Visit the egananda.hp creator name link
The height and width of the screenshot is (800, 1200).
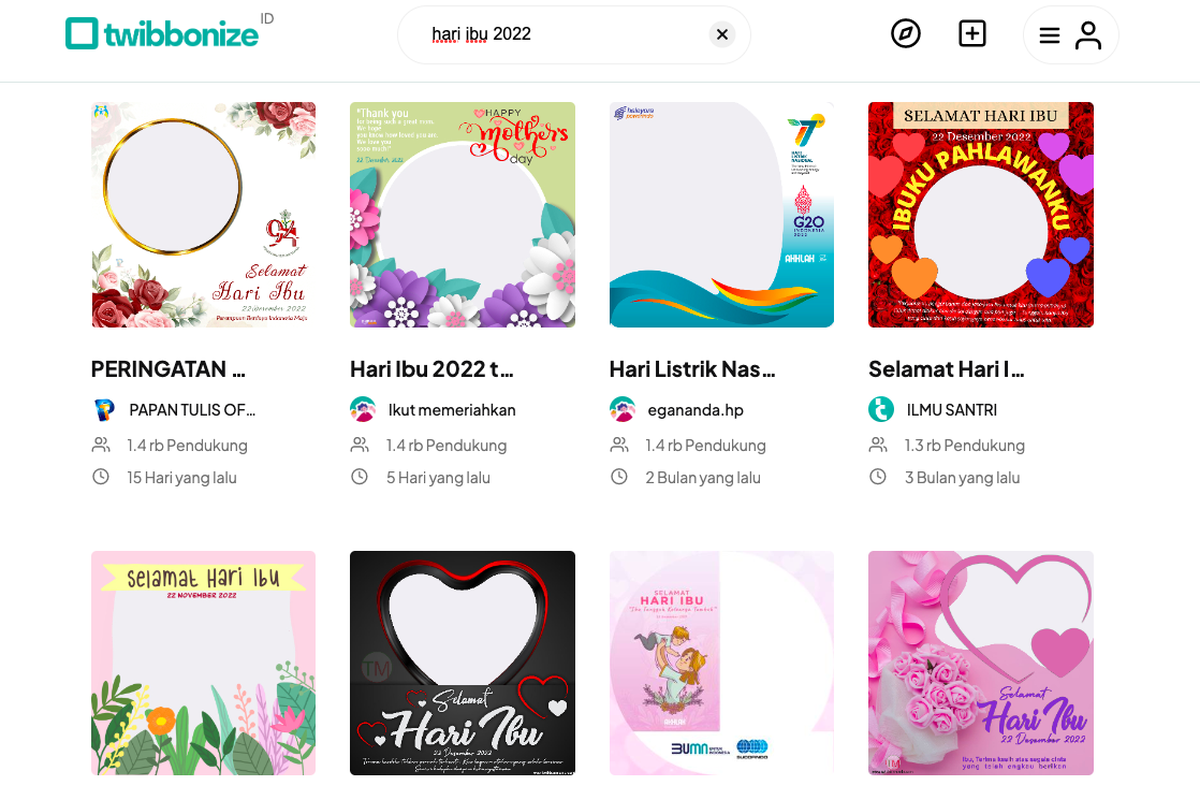pos(695,410)
